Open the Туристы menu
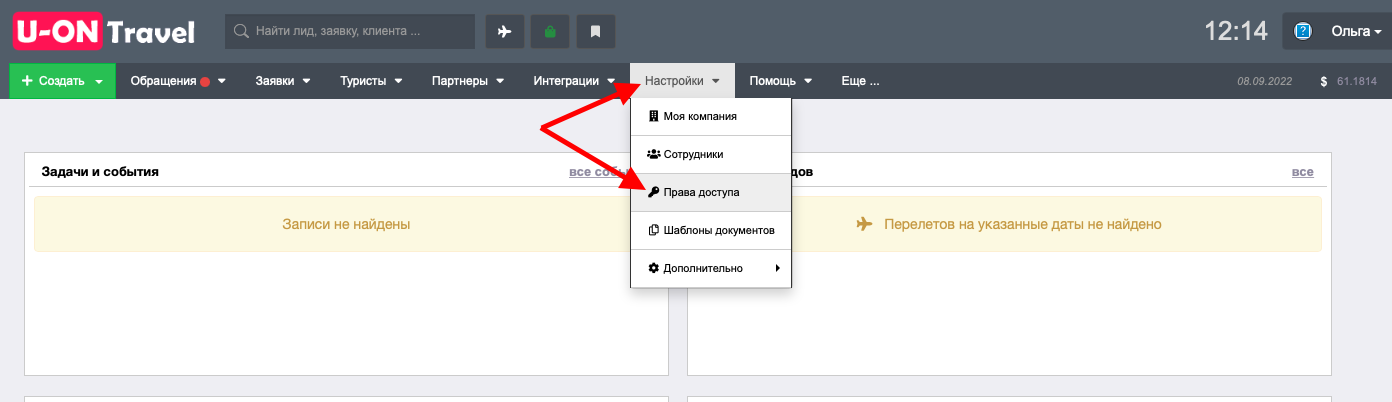 tap(371, 81)
